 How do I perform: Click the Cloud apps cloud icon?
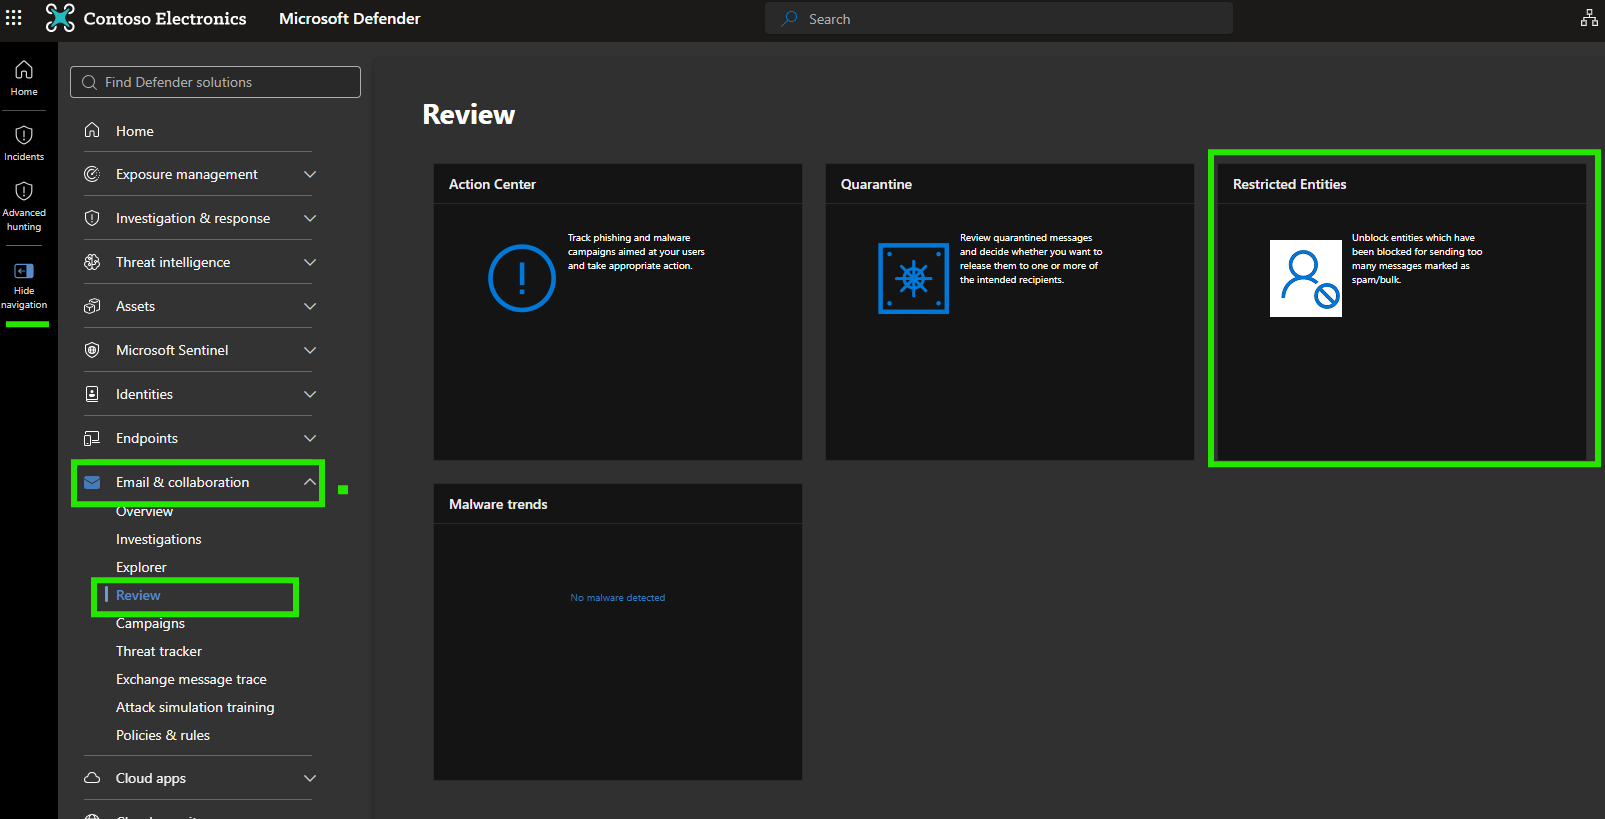(92, 778)
